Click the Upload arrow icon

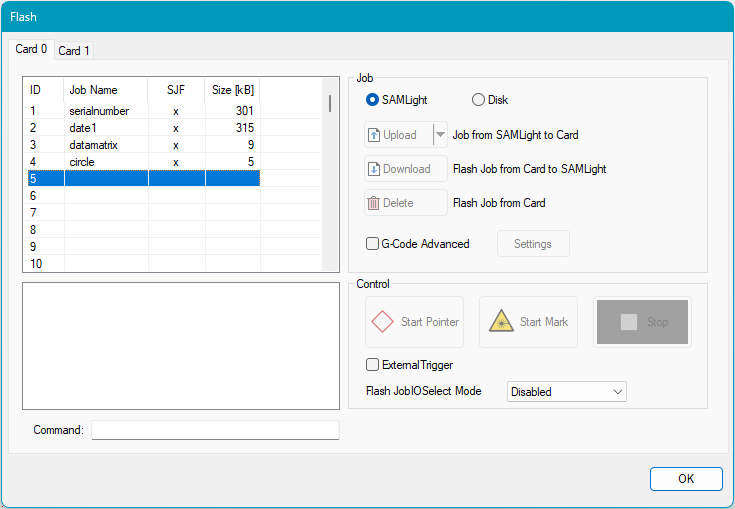pos(374,135)
